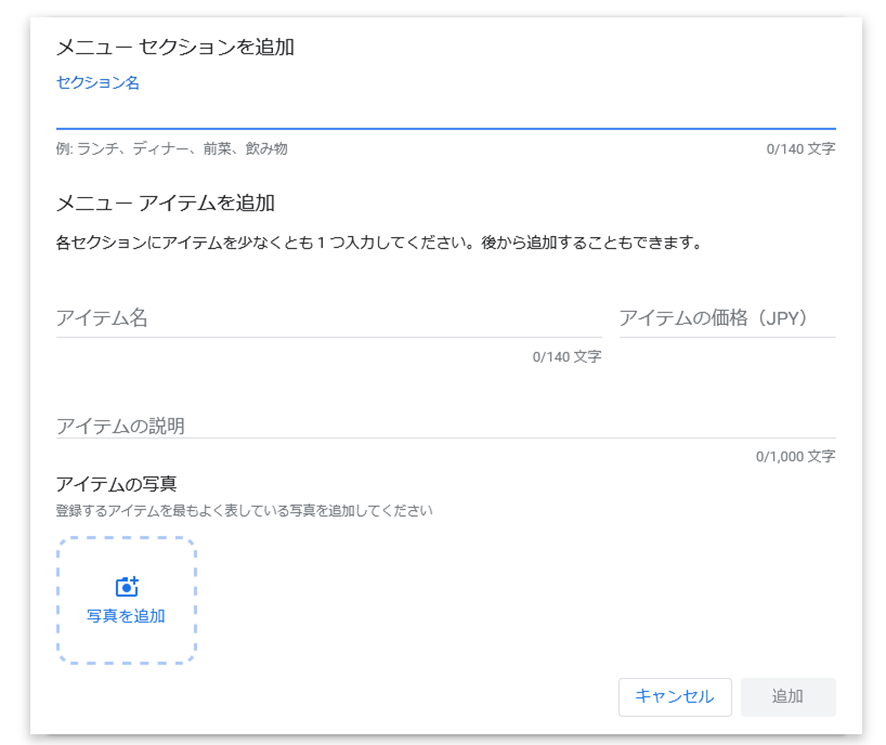Click into the アイテム名 field
The width and height of the screenshot is (886, 745).
point(329,318)
